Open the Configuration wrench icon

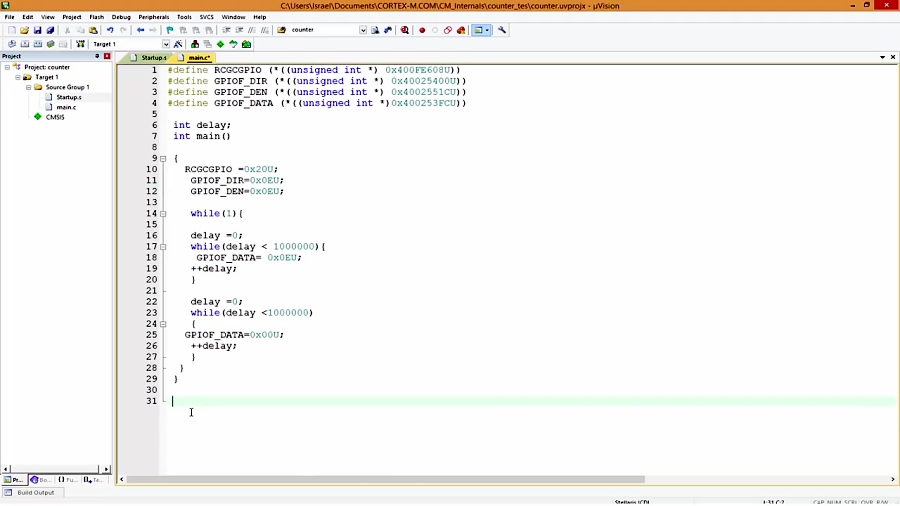pos(502,30)
